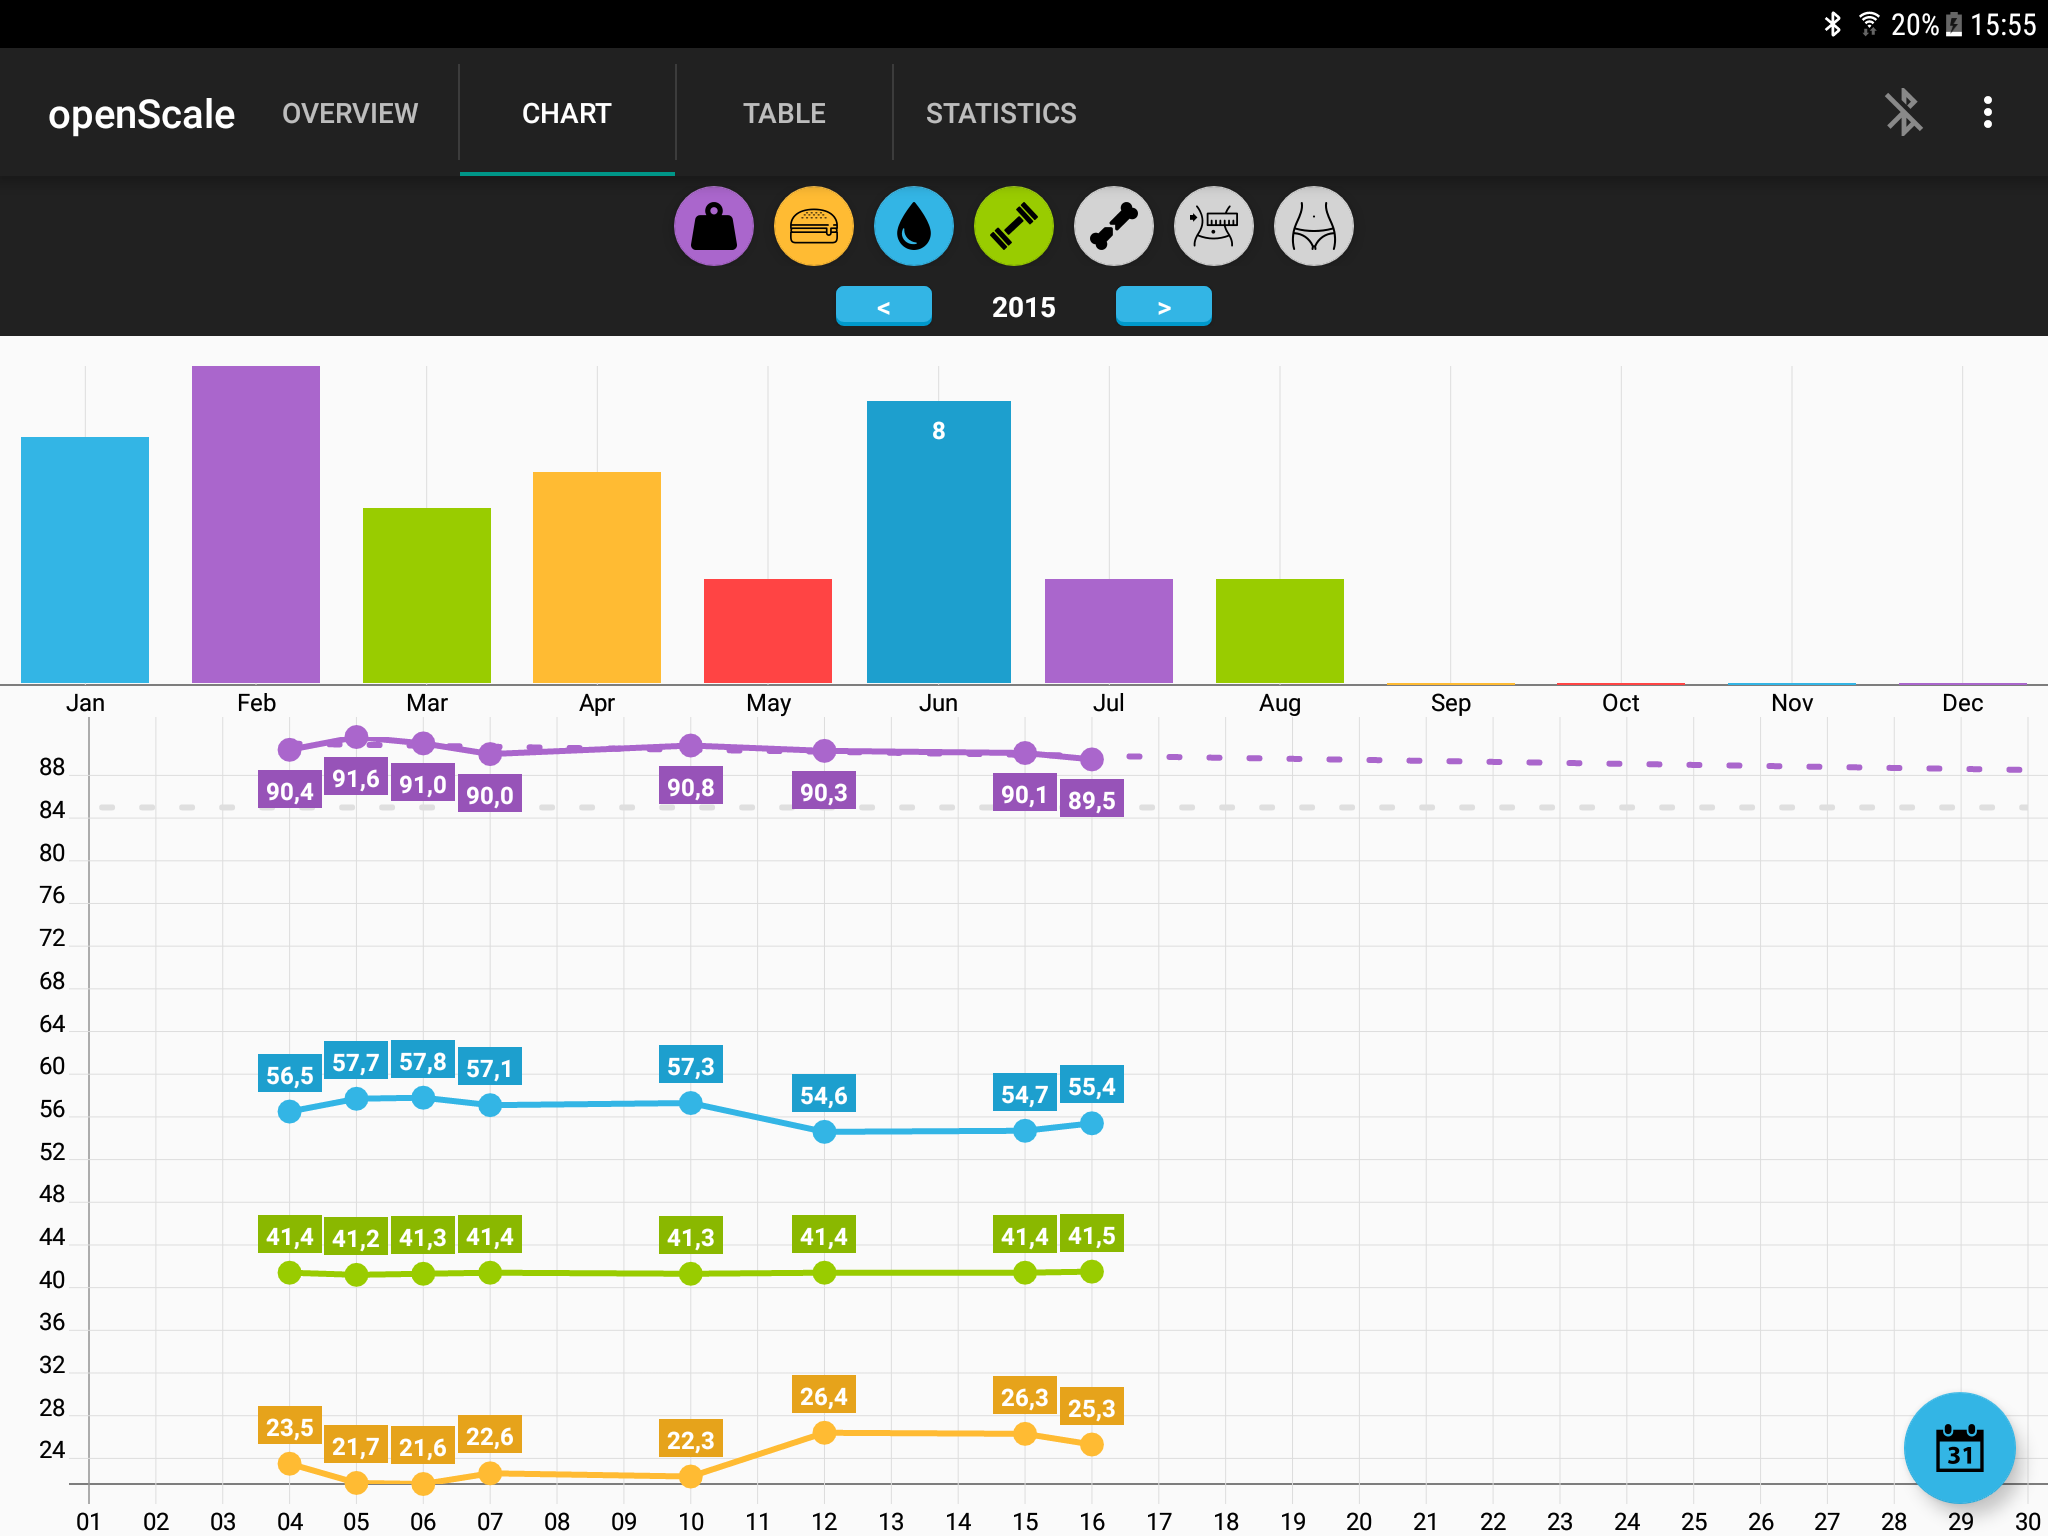Enable the hip measurement icon
2048x1536 pixels.
1313,226
